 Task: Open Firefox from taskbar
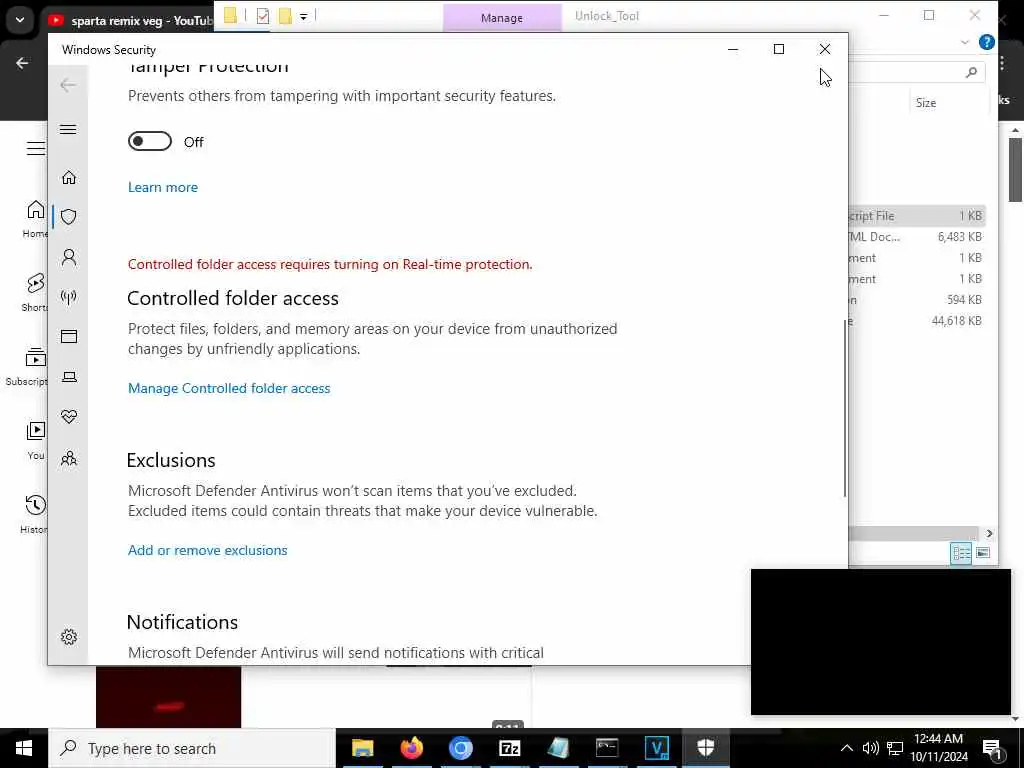411,748
